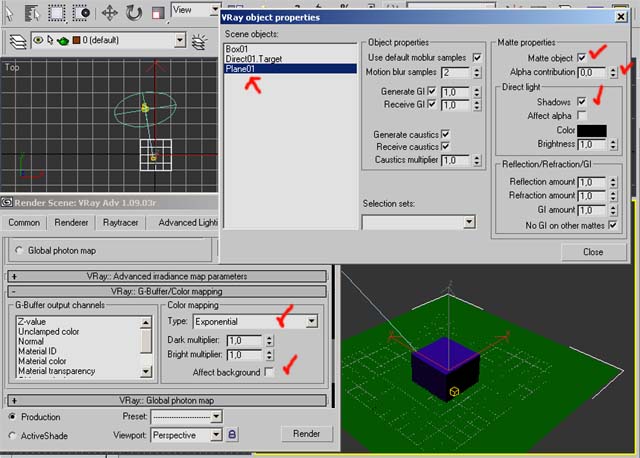Expand VRay Global photon map rollout
The height and width of the screenshot is (458, 640).
pos(167,400)
